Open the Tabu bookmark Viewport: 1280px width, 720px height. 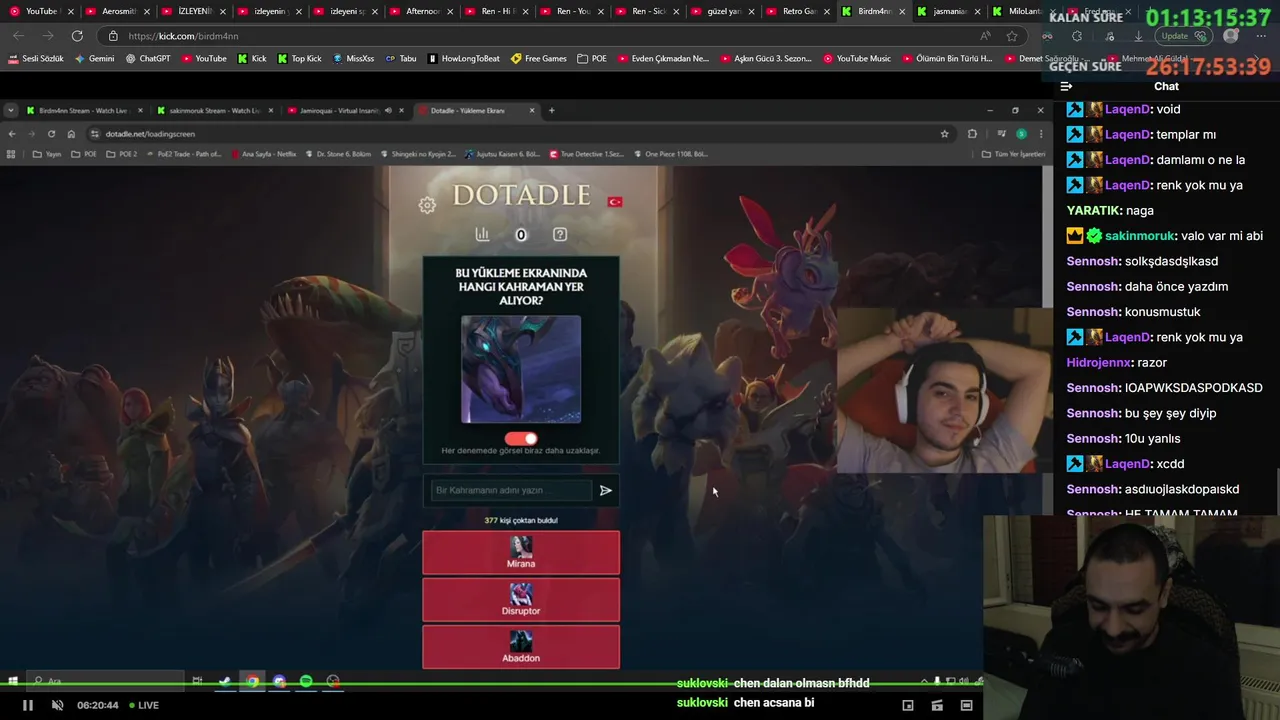pyautogui.click(x=401, y=58)
